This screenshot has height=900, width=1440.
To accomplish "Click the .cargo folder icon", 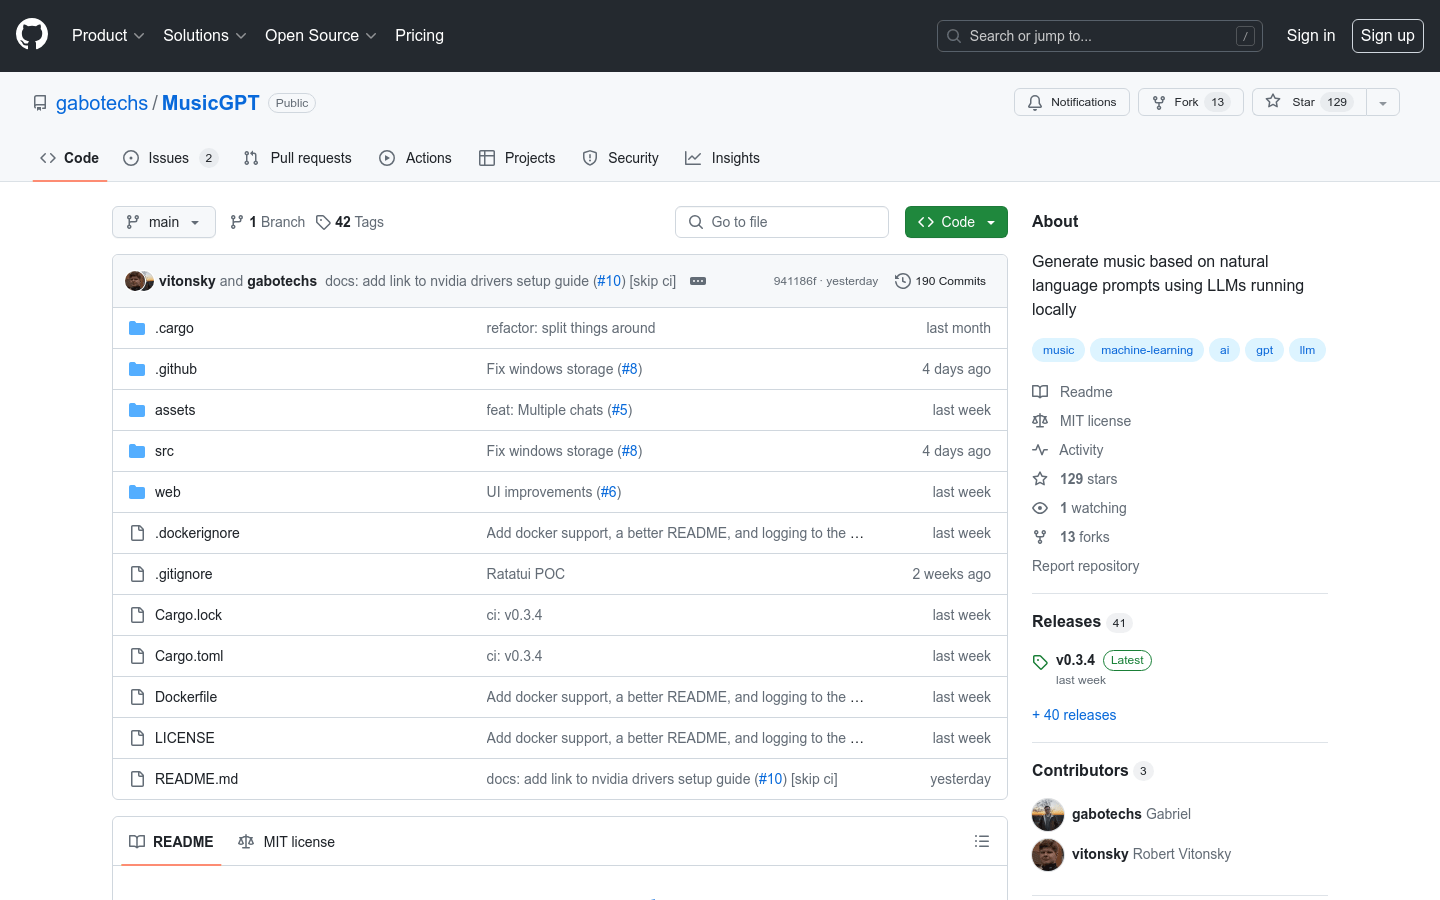I will point(137,328).
